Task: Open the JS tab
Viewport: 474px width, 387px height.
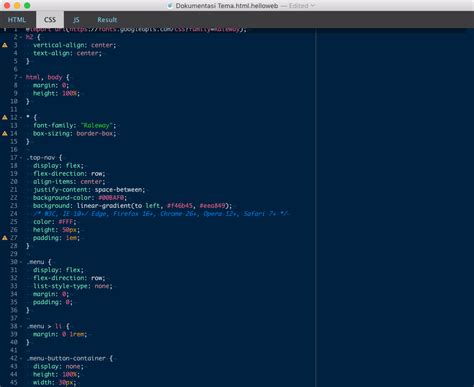Action: pyautogui.click(x=76, y=20)
